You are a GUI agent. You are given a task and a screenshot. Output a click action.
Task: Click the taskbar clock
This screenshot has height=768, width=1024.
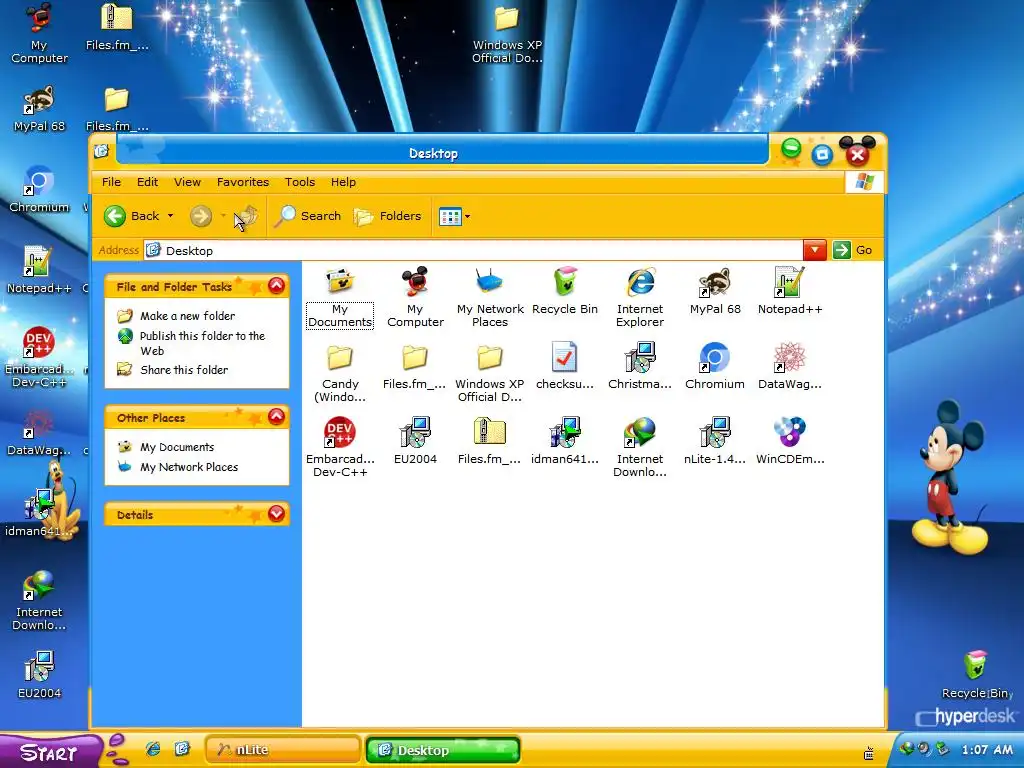point(987,750)
